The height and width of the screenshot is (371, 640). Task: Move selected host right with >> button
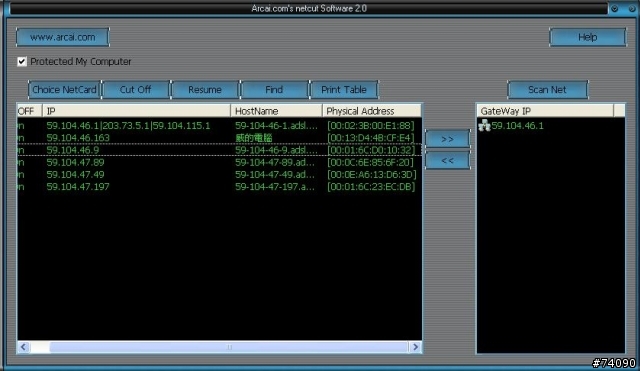[x=447, y=139]
